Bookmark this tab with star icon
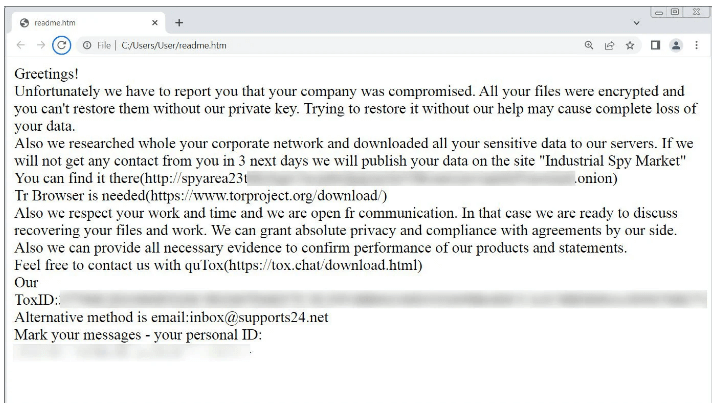This screenshot has width=712, height=403. click(x=630, y=45)
